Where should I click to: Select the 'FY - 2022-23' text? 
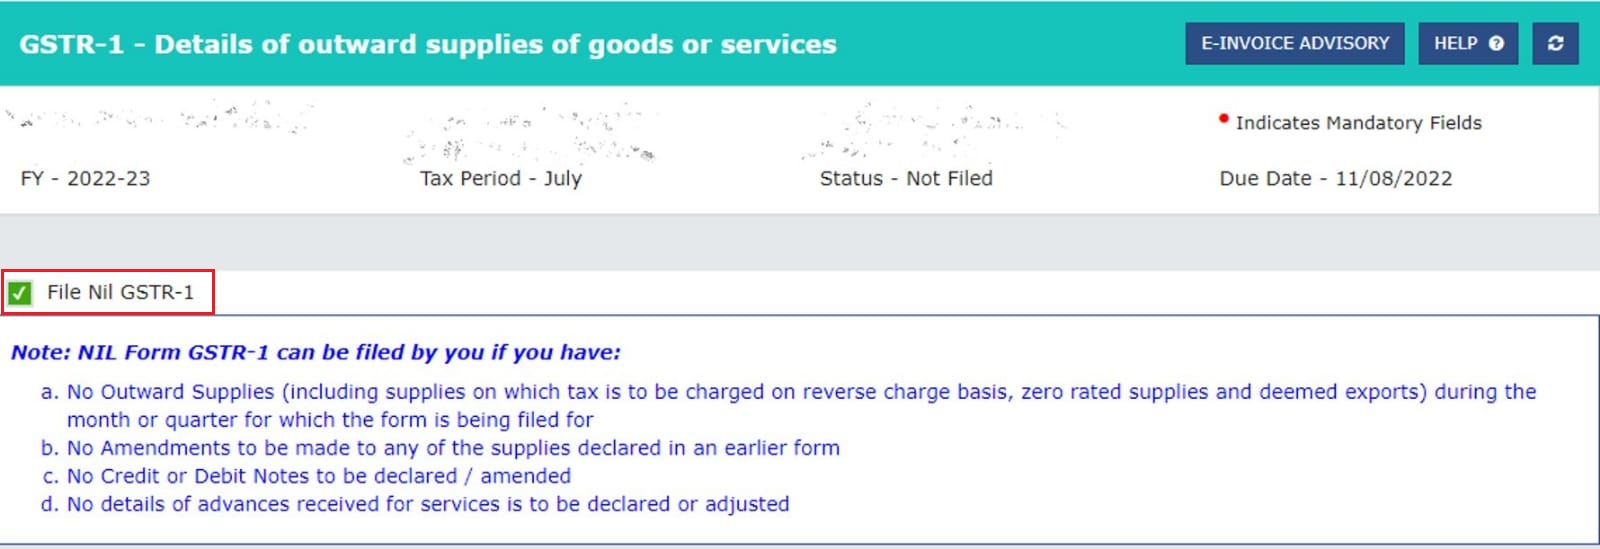[x=85, y=178]
